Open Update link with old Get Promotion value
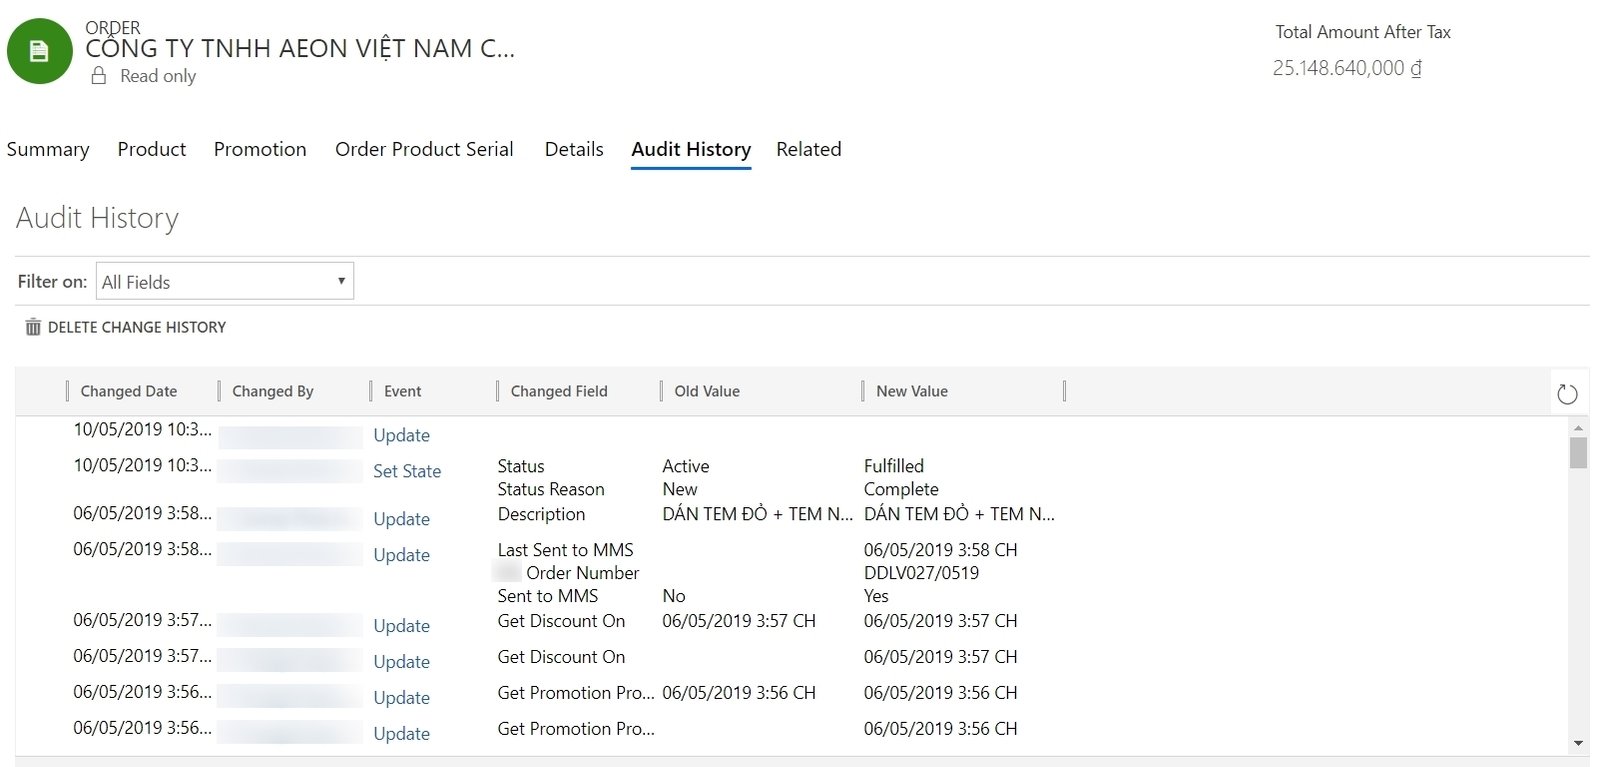The width and height of the screenshot is (1600, 767). pyautogui.click(x=402, y=698)
